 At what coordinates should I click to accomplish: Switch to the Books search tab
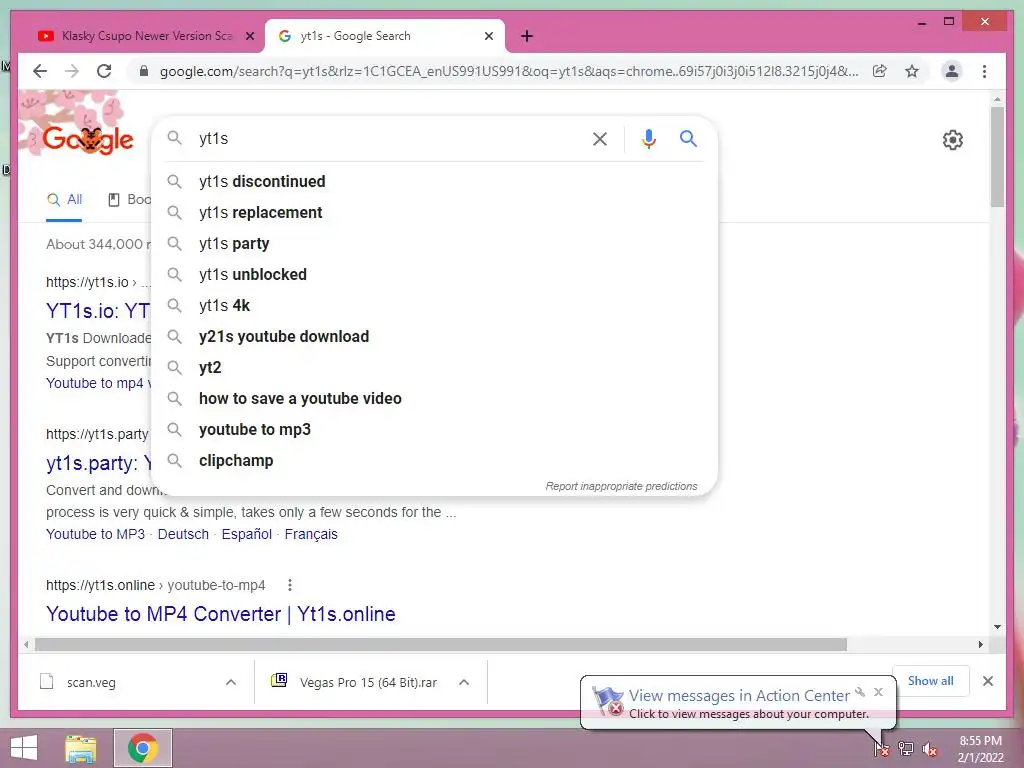pos(129,200)
